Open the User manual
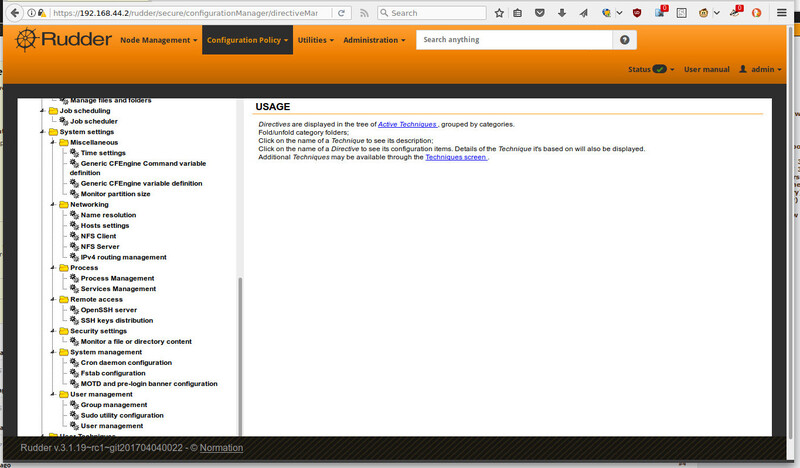Screen dimensions: 800x468 pos(707,69)
